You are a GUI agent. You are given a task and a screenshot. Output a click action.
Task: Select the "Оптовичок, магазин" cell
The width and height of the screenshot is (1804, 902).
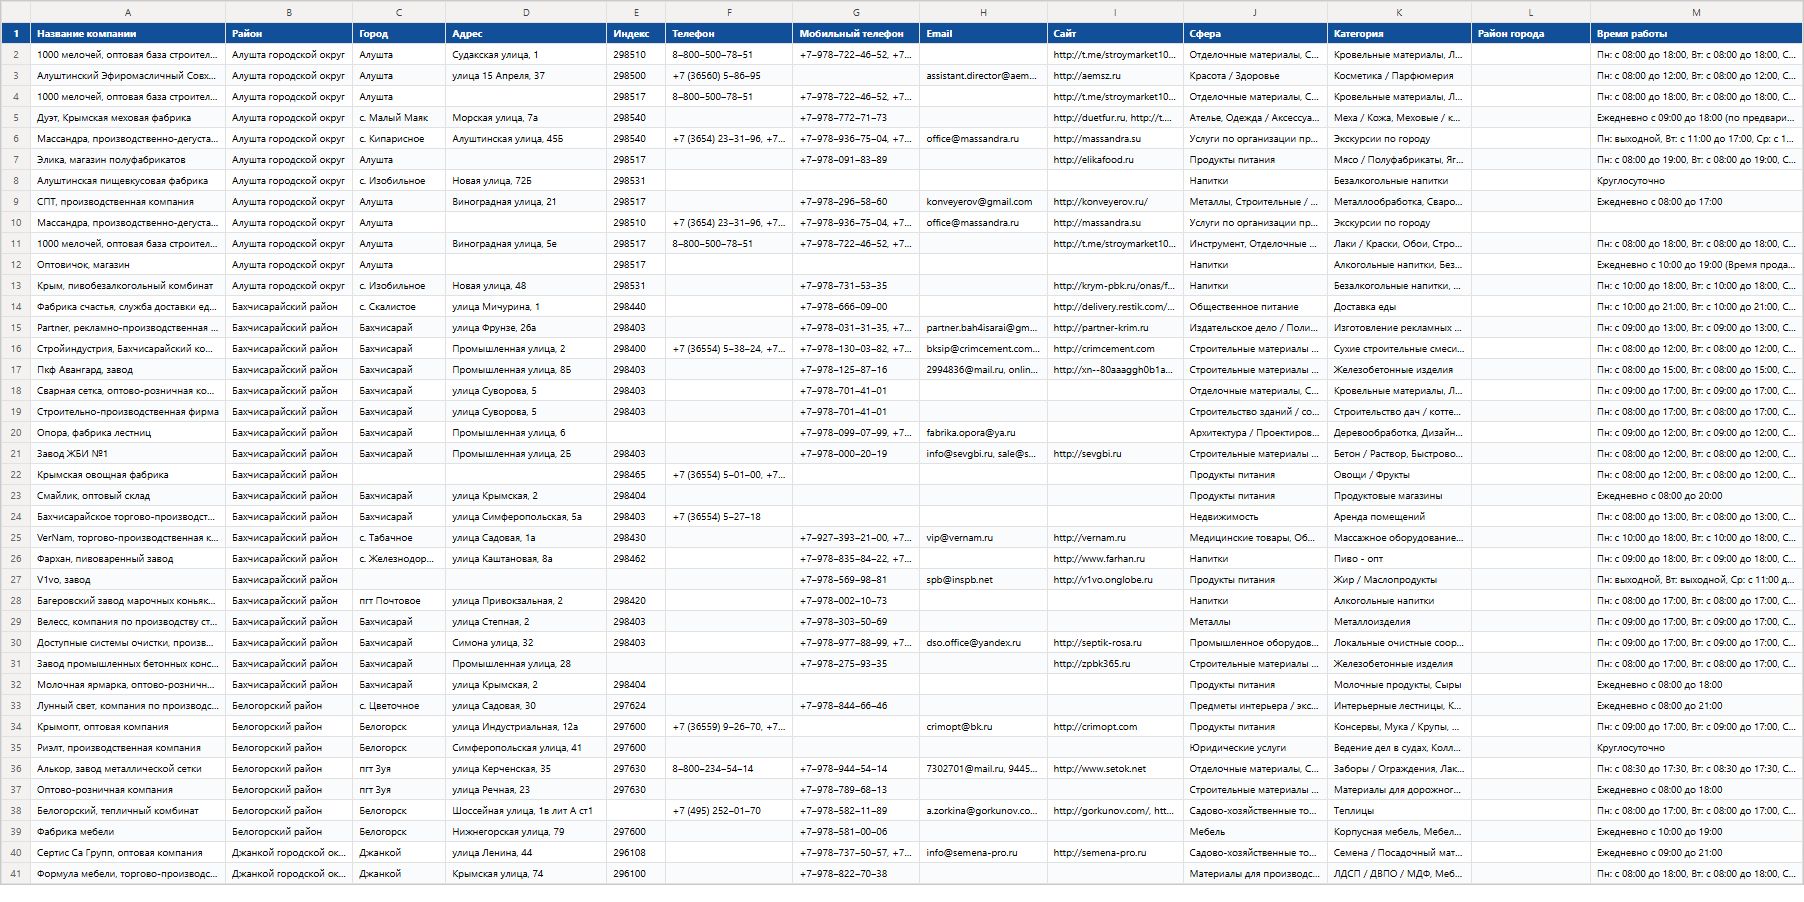click(128, 265)
